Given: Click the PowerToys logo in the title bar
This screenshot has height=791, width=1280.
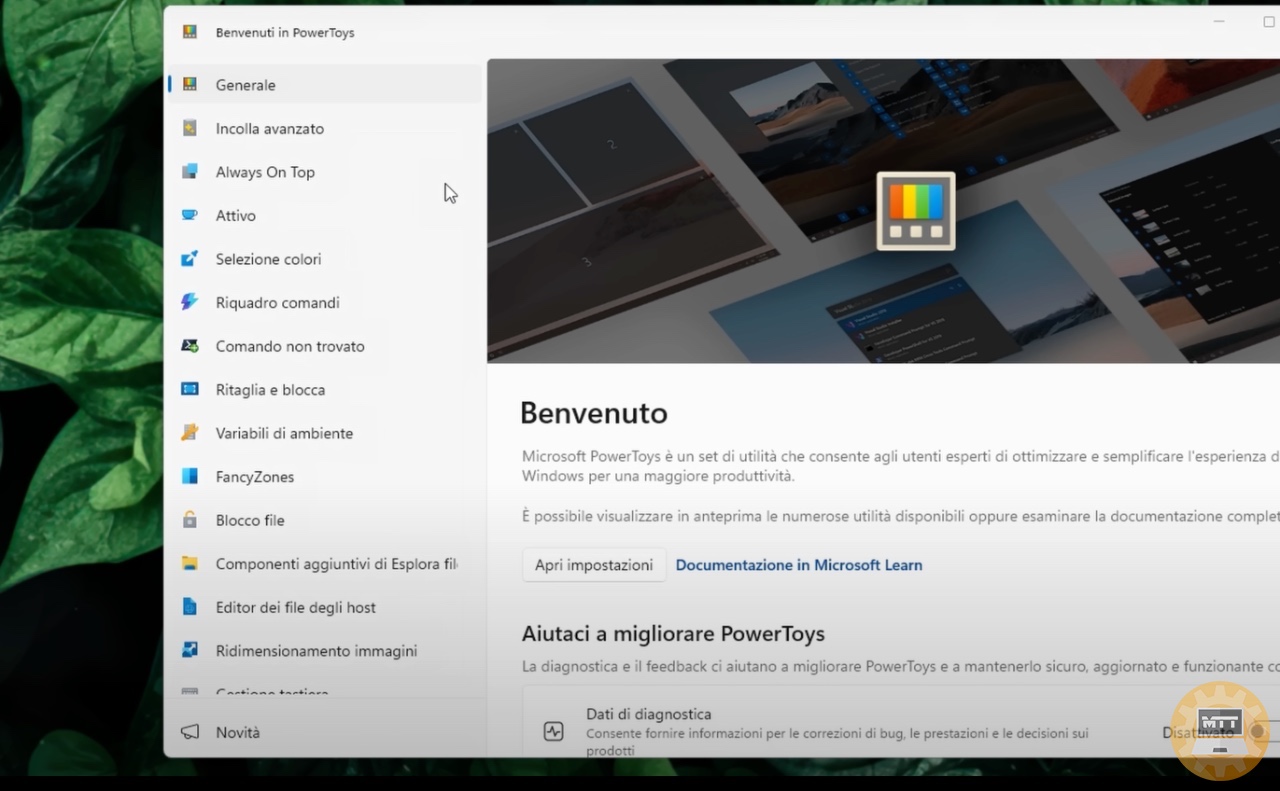Looking at the screenshot, I should (190, 32).
